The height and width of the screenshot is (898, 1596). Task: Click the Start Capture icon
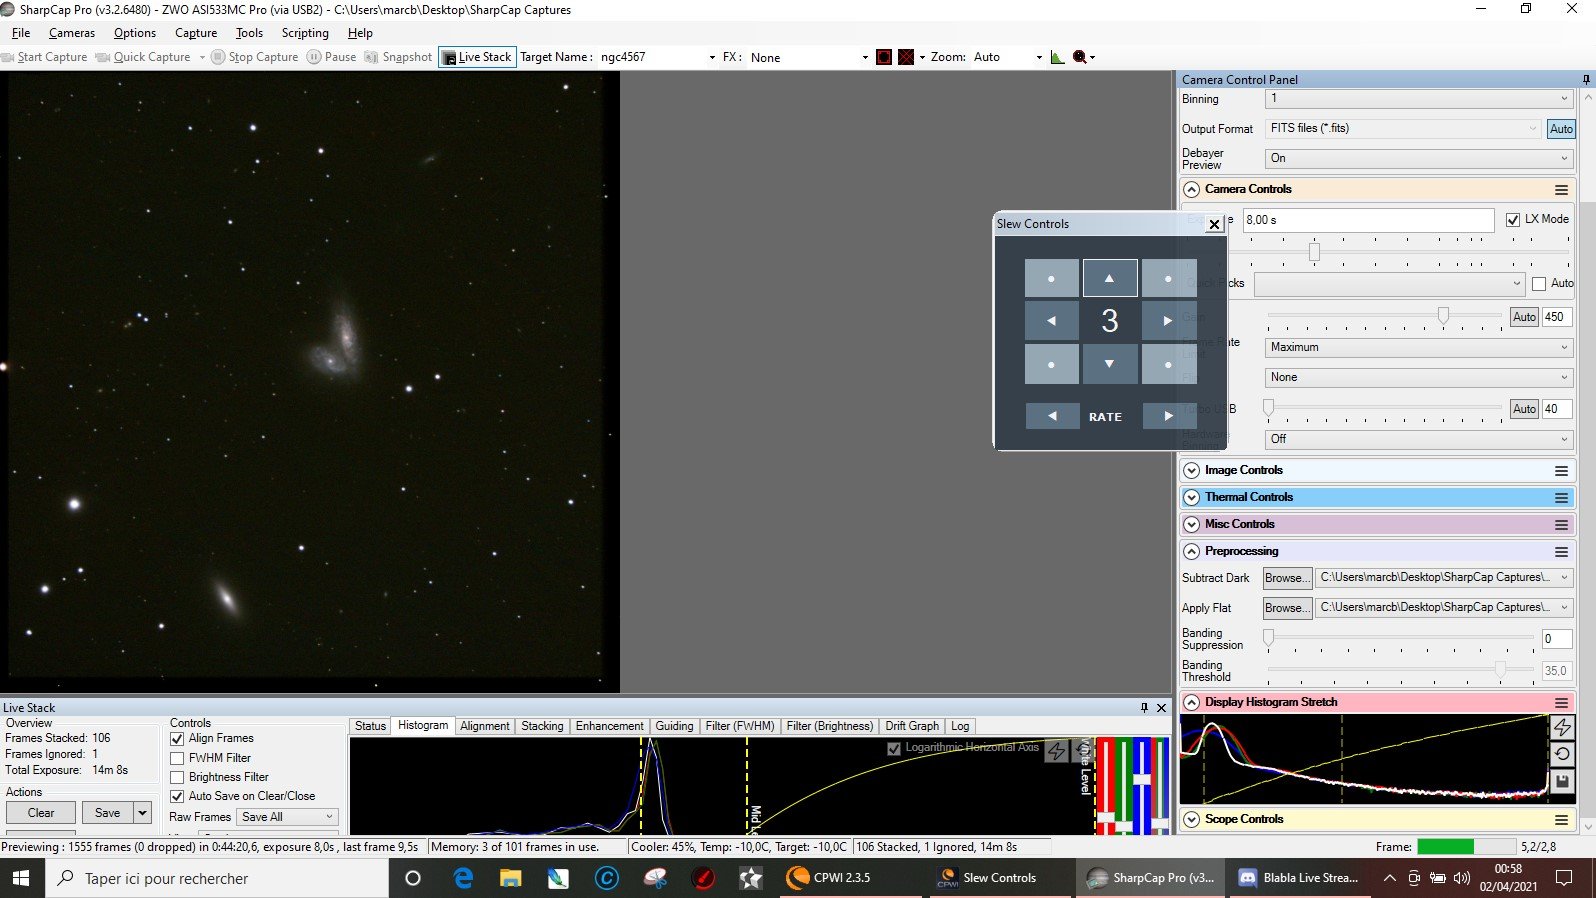click(8, 57)
